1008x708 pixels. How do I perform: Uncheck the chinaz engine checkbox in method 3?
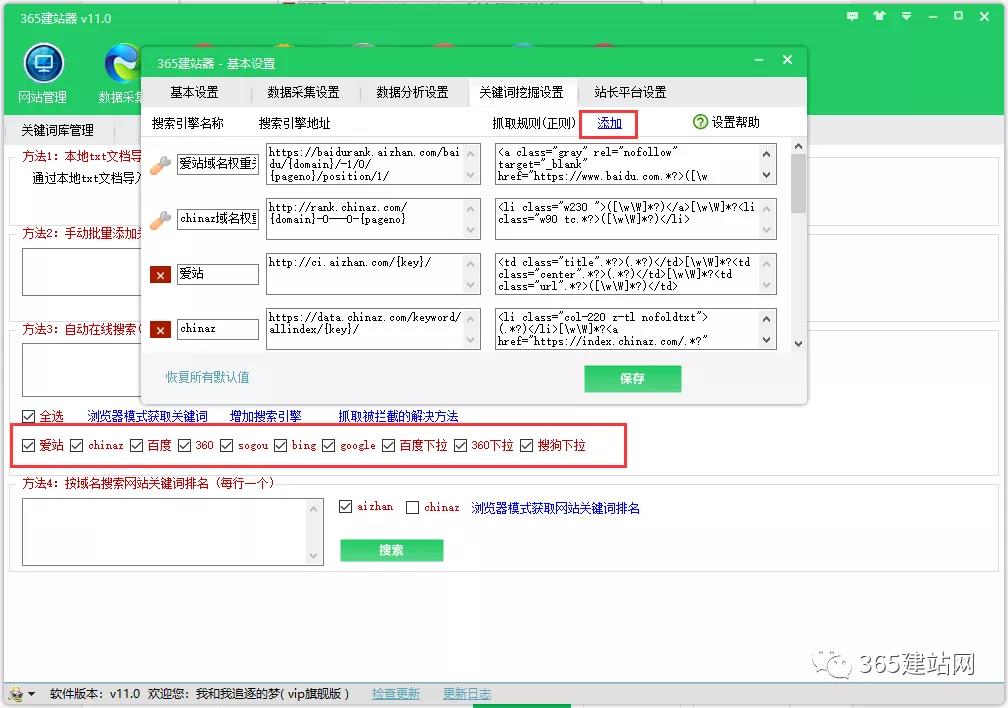click(76, 445)
